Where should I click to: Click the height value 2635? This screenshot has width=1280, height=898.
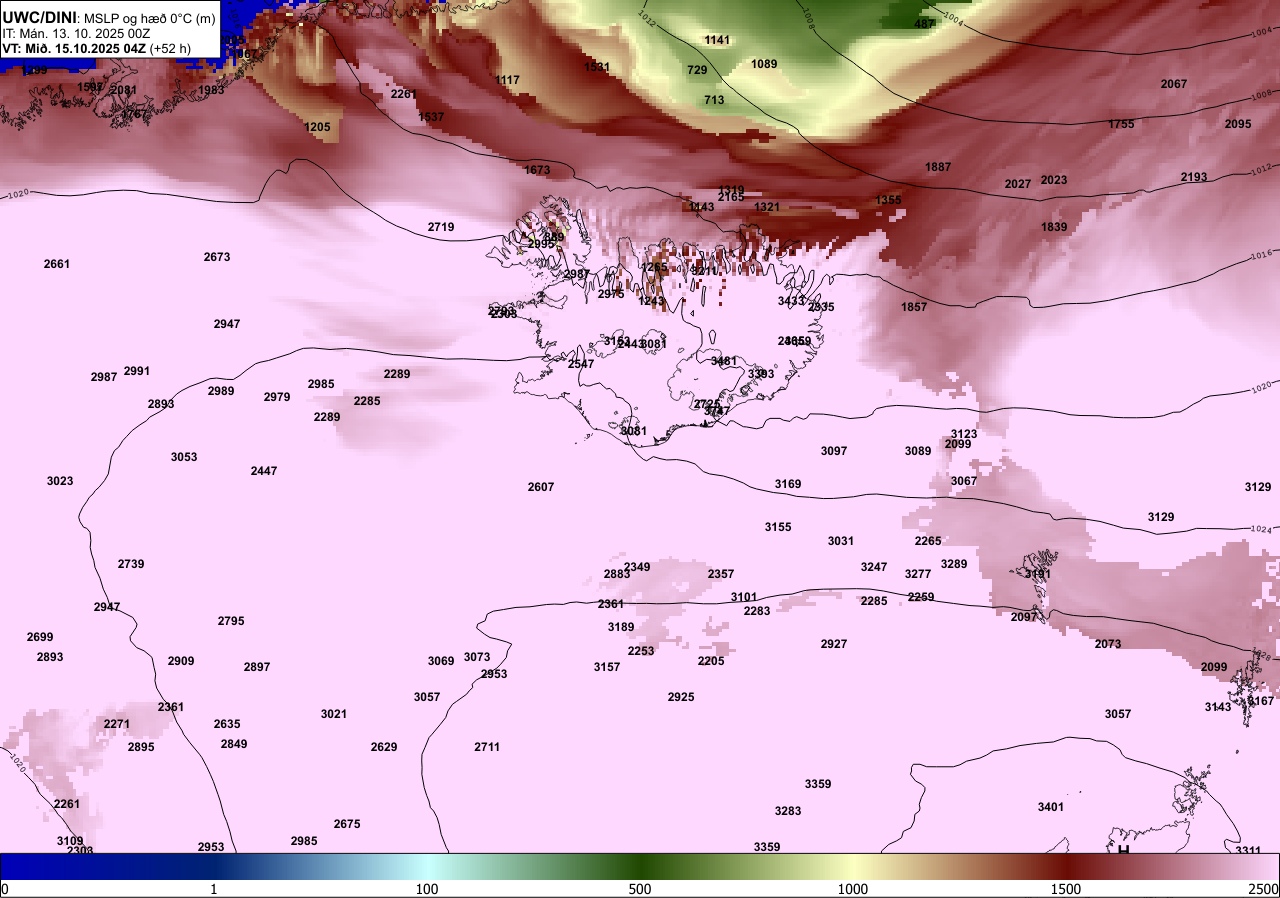pyautogui.click(x=227, y=724)
